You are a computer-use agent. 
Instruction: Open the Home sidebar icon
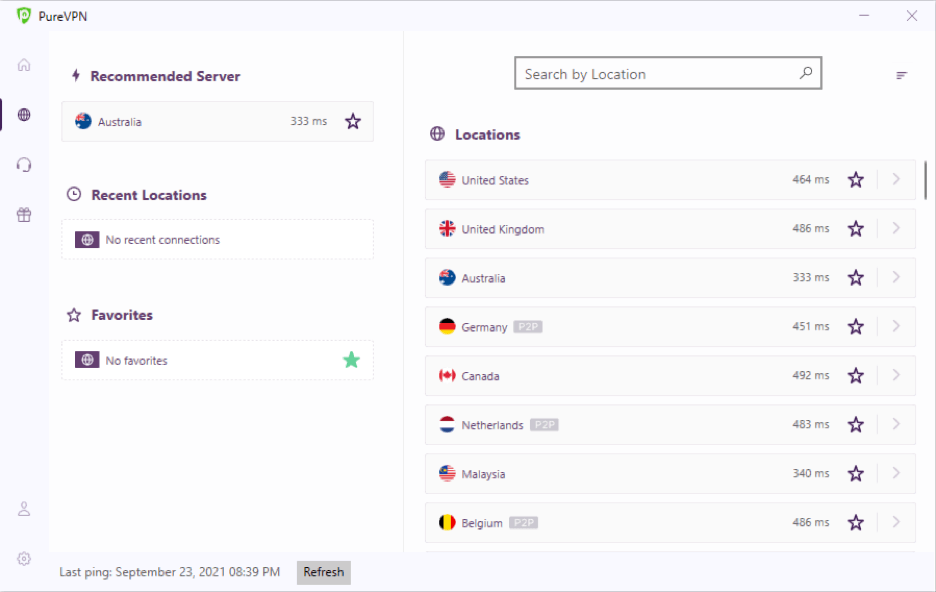point(24,64)
